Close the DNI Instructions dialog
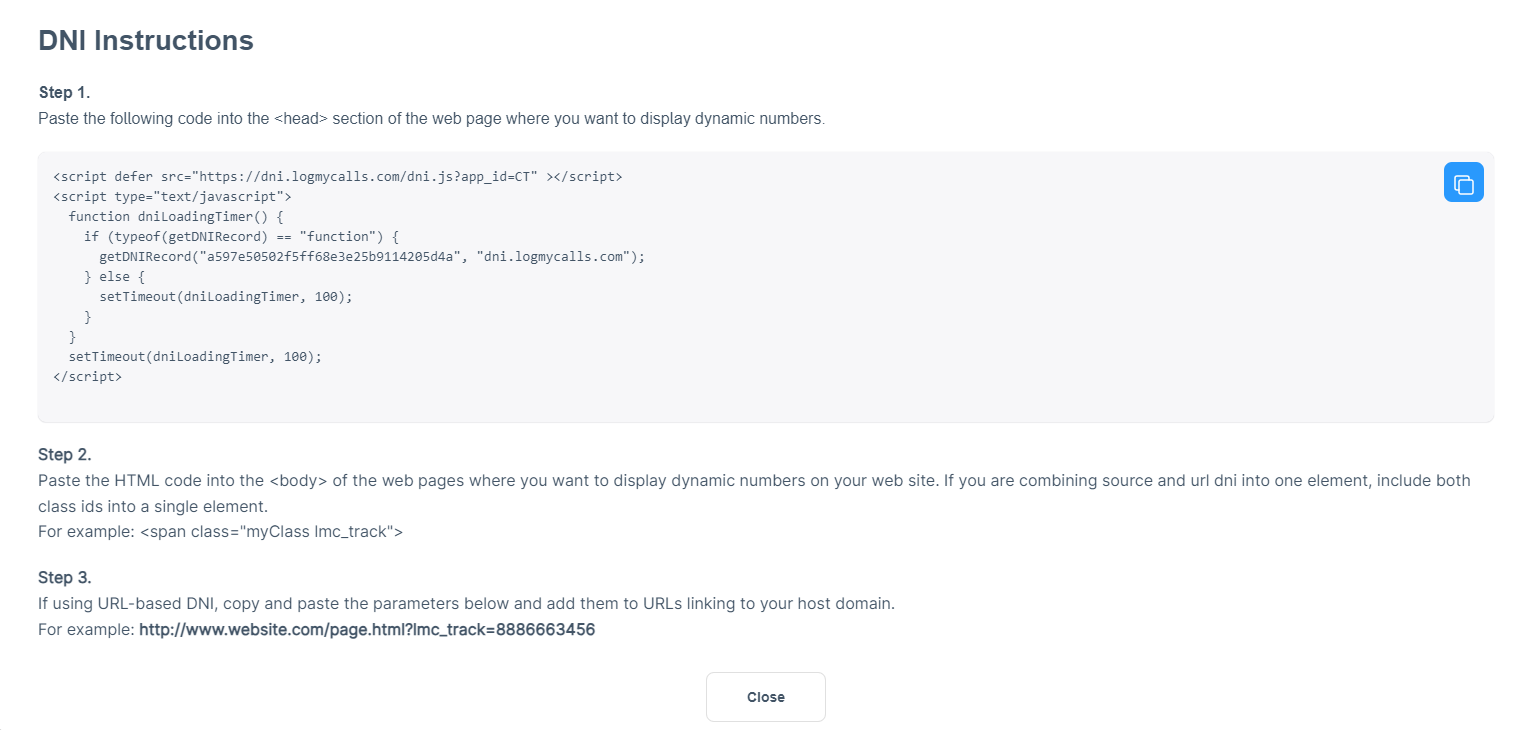This screenshot has height=730, width=1528. pos(766,697)
